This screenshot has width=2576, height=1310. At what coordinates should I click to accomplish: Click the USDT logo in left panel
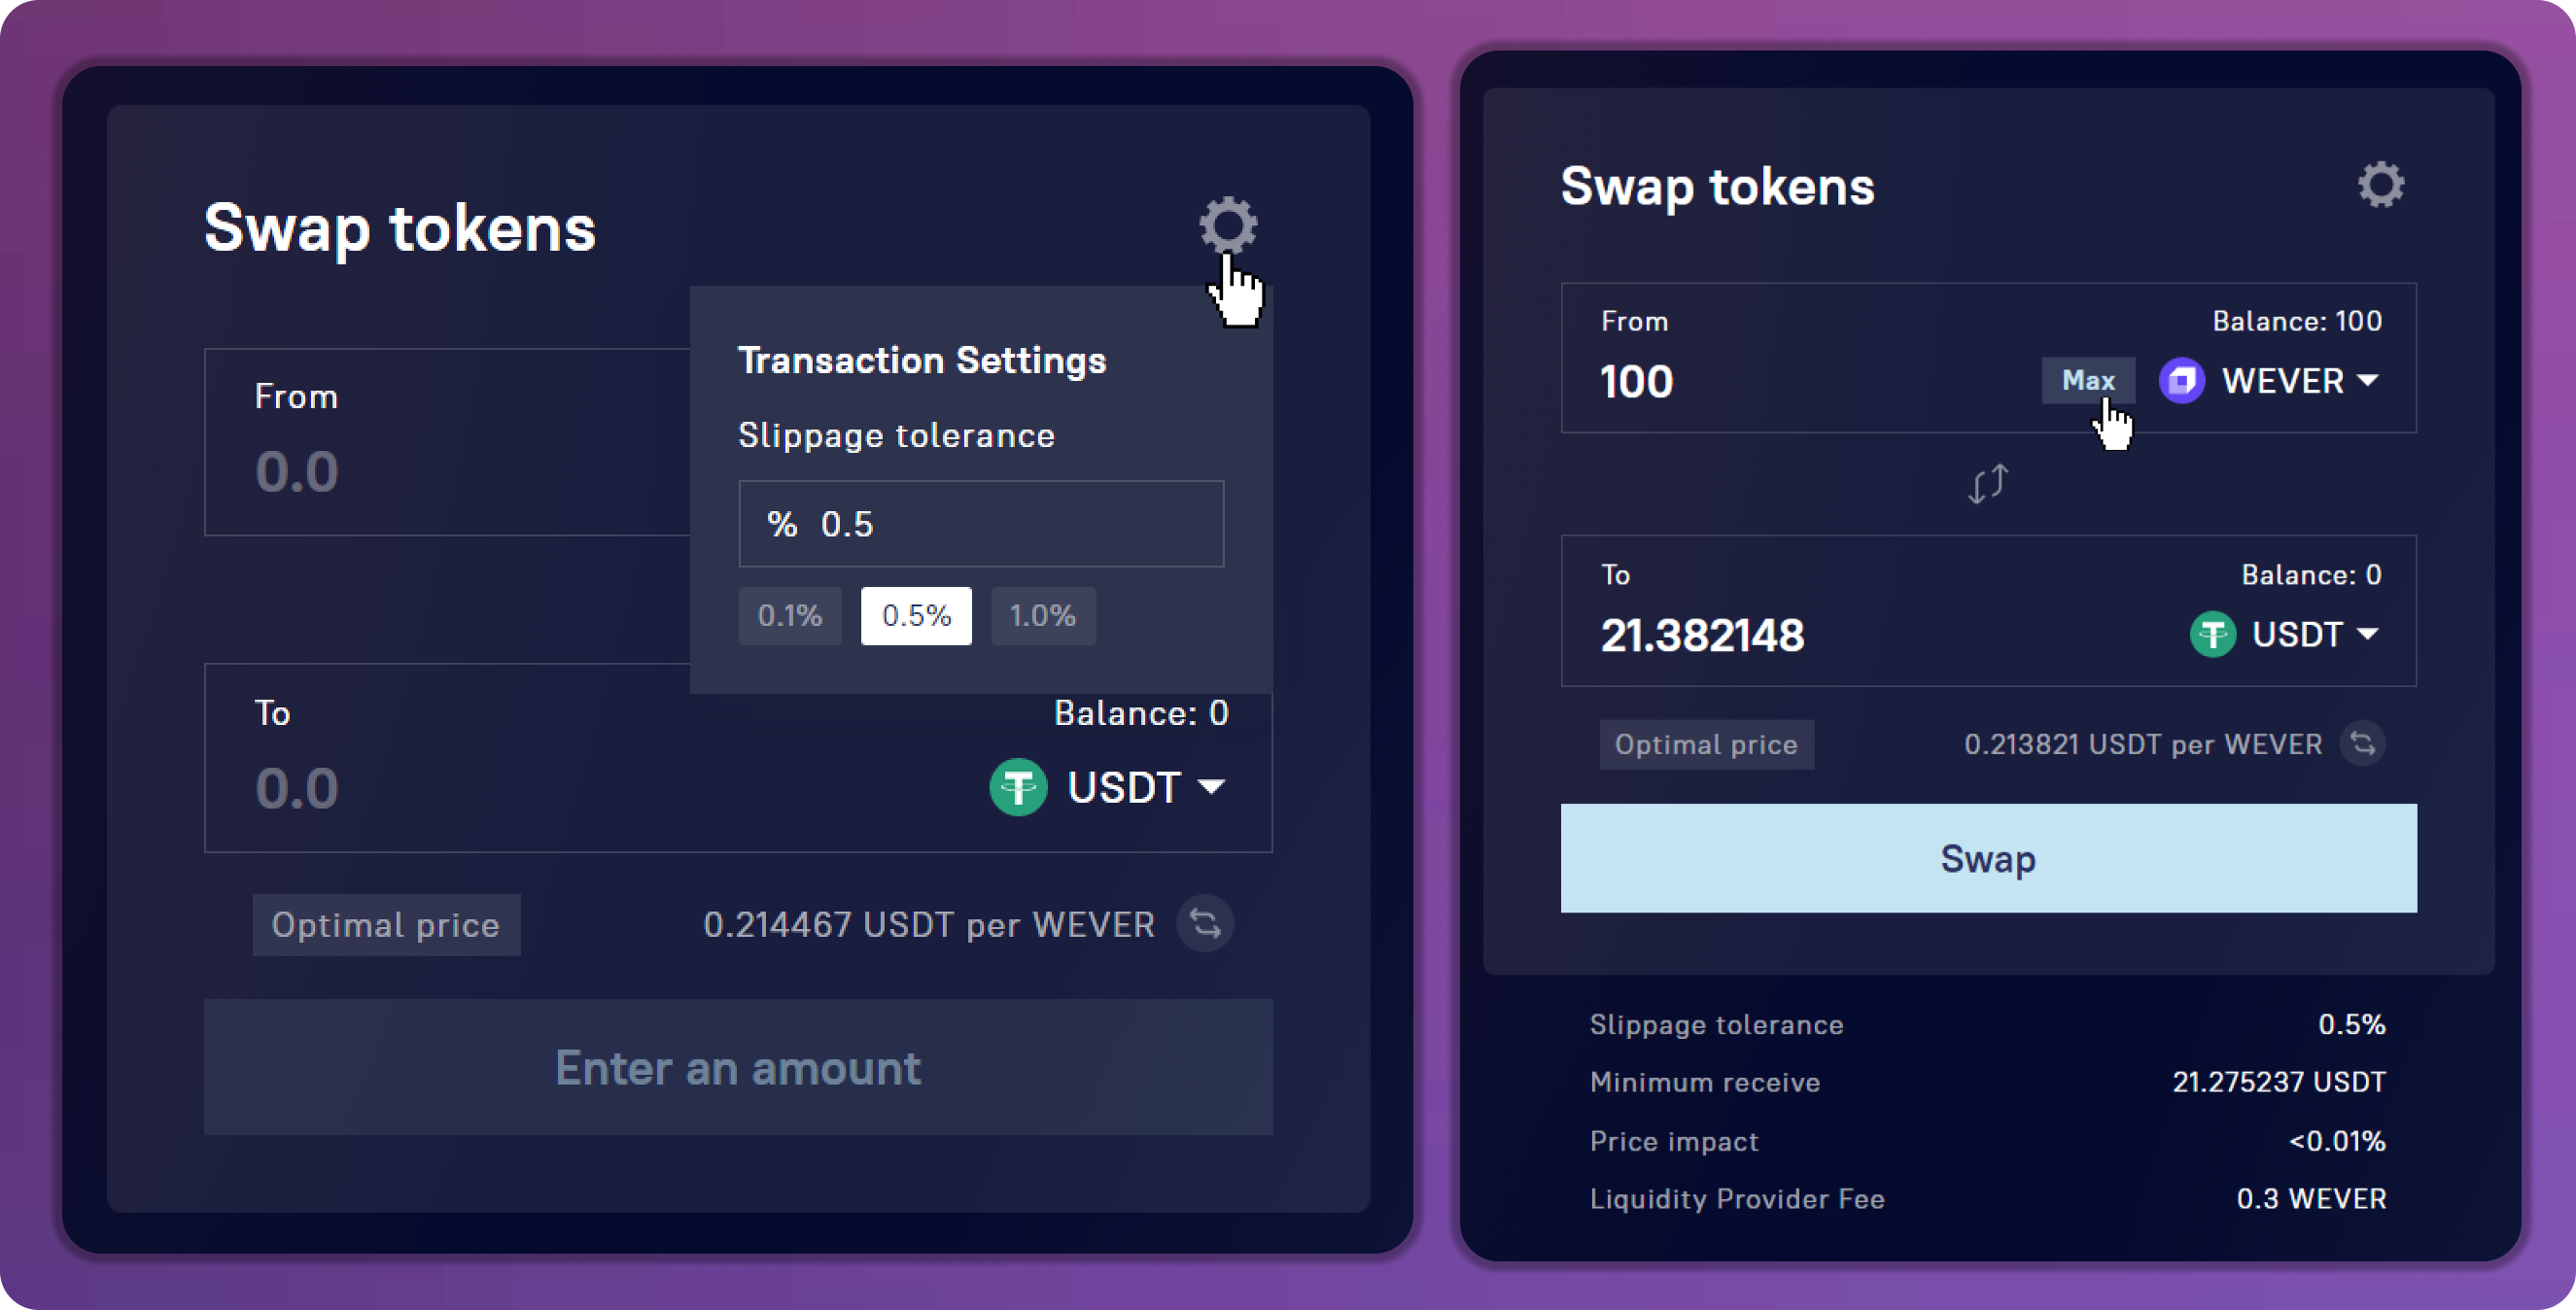1018,788
